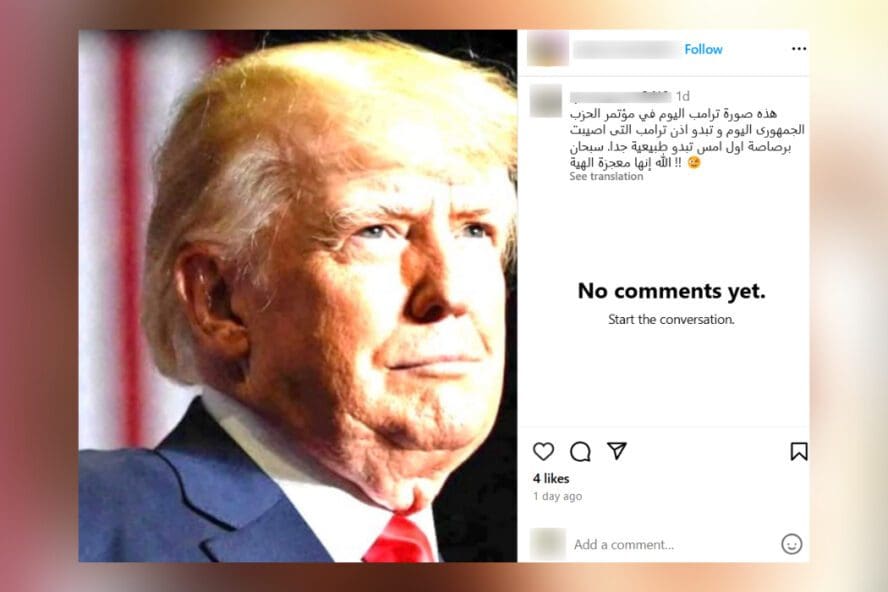Screen dimensions: 888x592
Task: Click See translation under the Arabic caption
Action: (606, 176)
